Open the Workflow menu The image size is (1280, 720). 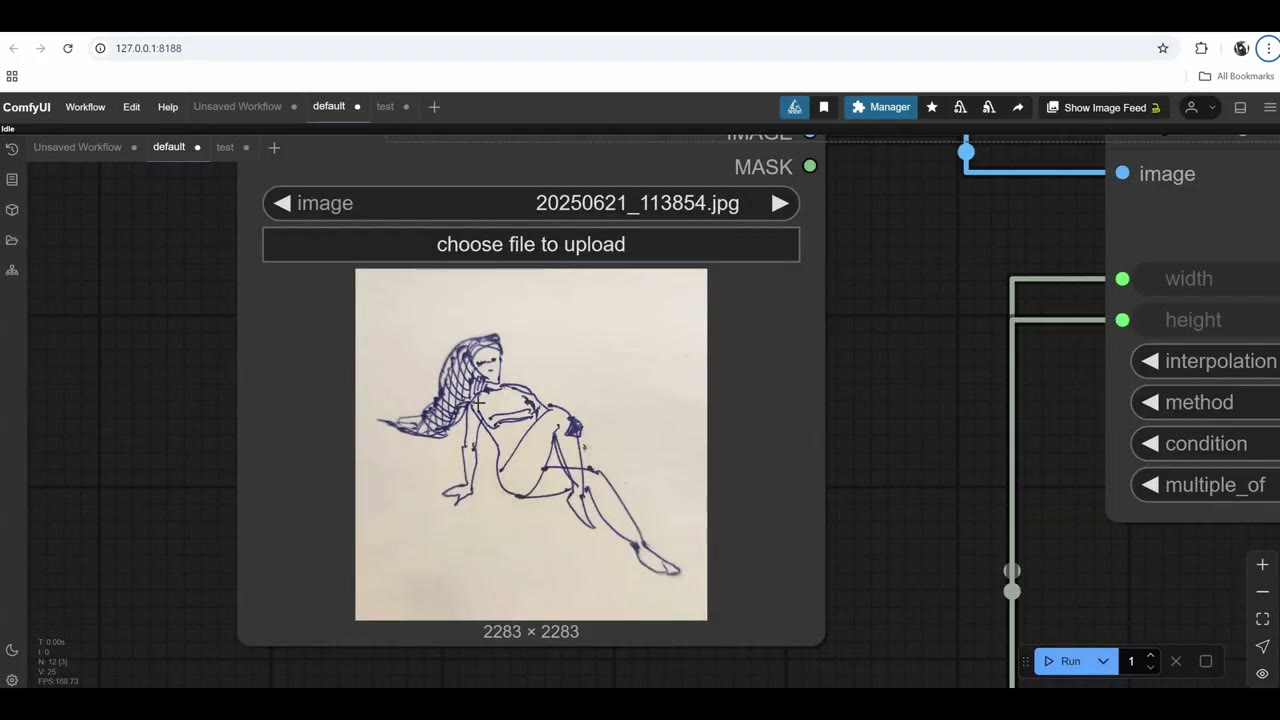85,107
